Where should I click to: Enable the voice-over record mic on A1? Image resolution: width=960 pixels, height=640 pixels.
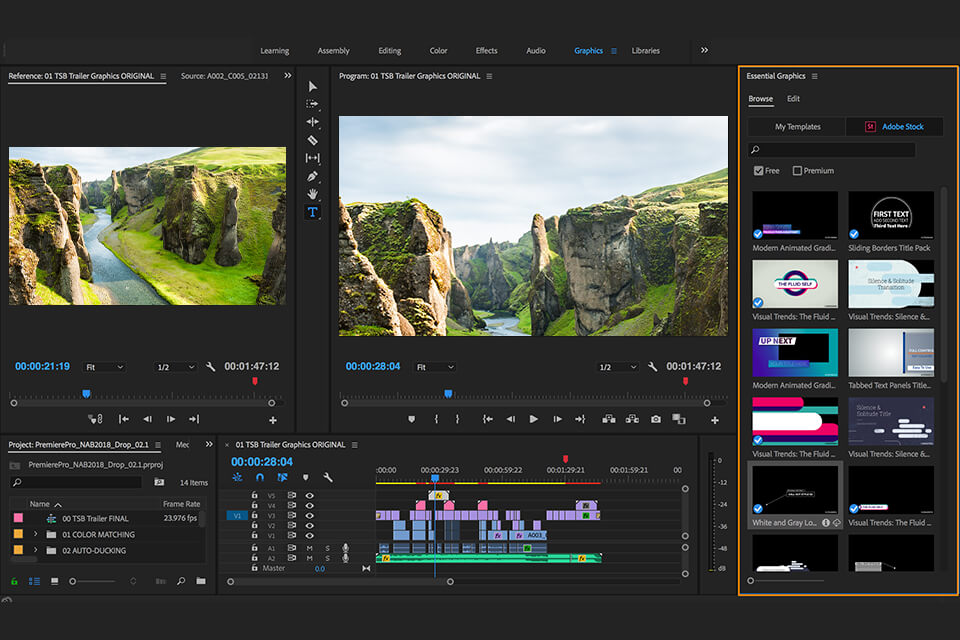(346, 548)
